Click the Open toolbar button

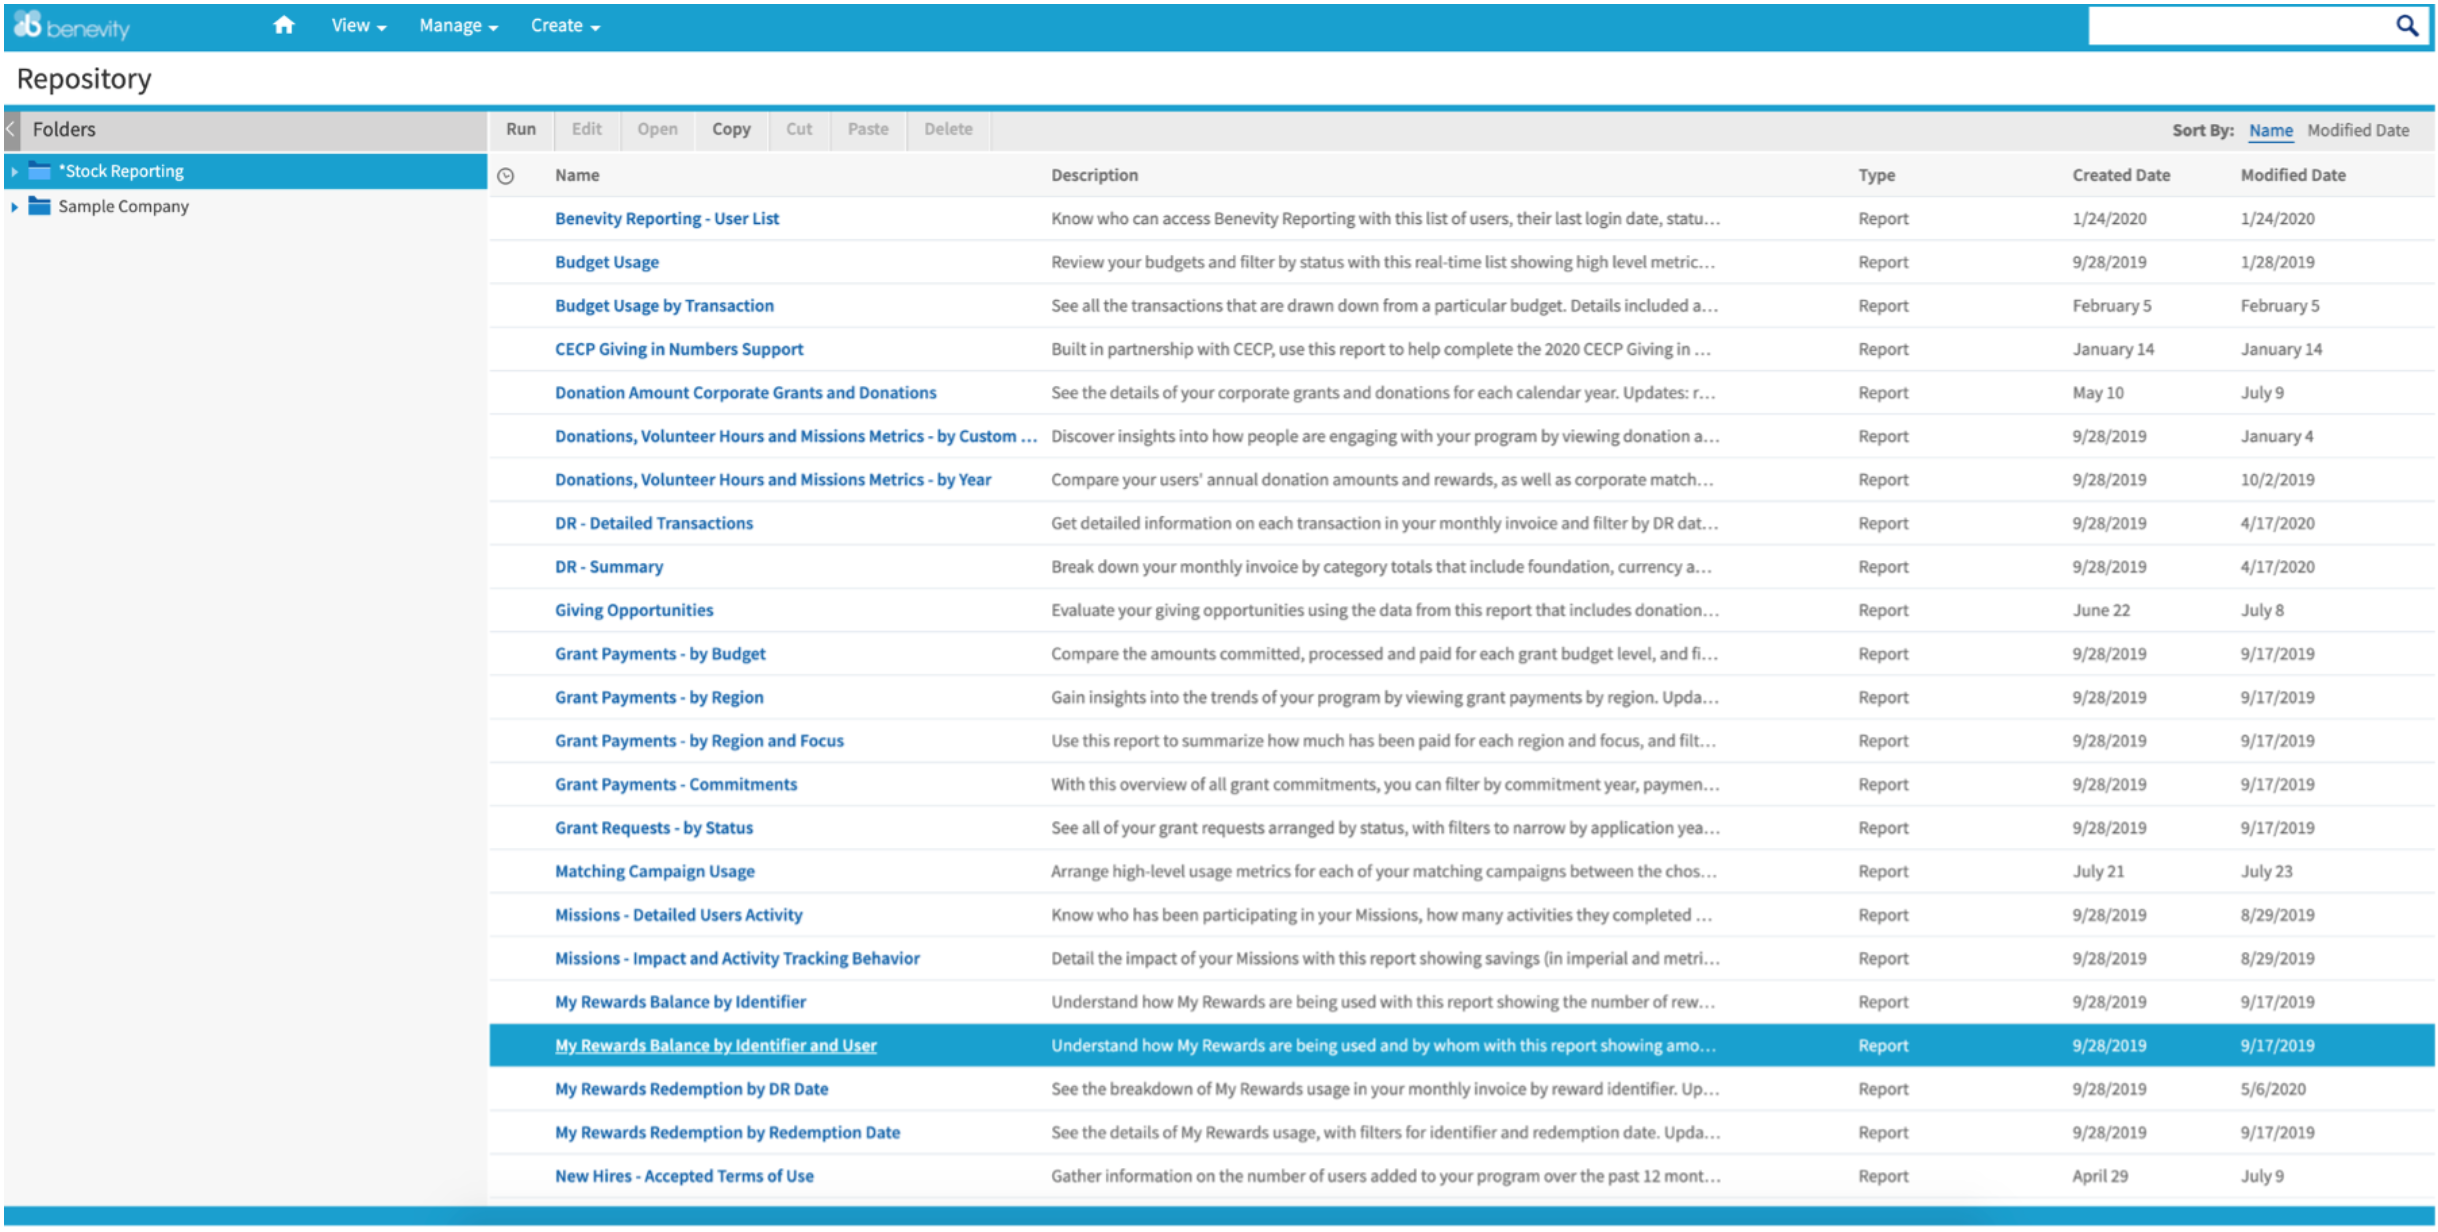coord(657,129)
